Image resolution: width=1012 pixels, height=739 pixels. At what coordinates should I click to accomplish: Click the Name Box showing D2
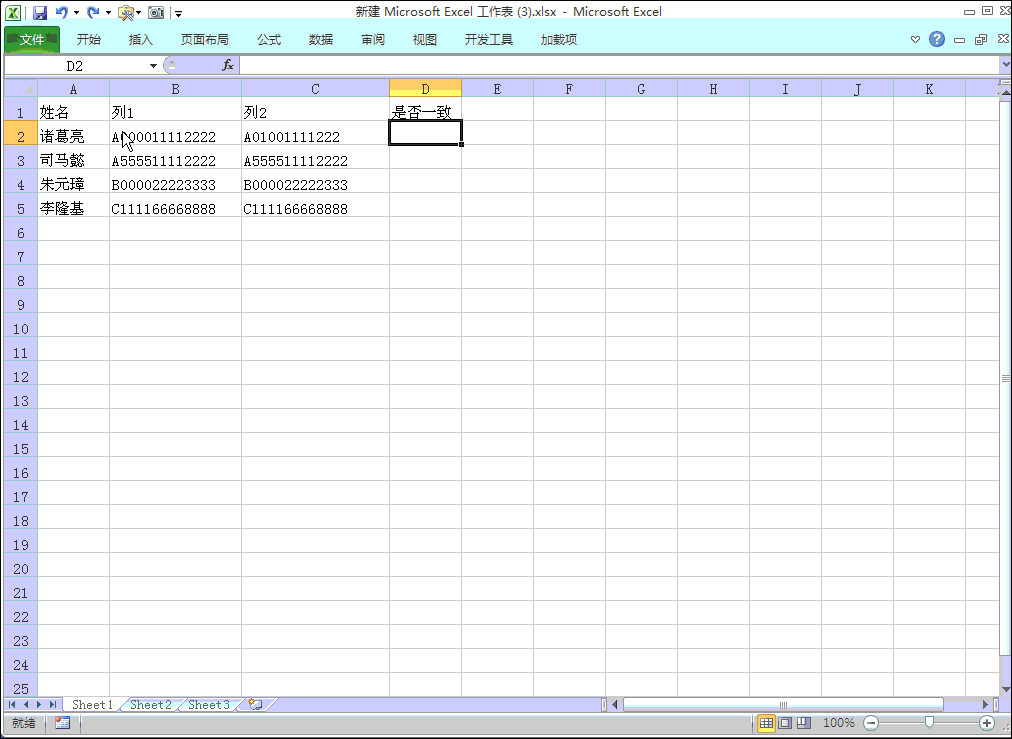click(x=74, y=66)
